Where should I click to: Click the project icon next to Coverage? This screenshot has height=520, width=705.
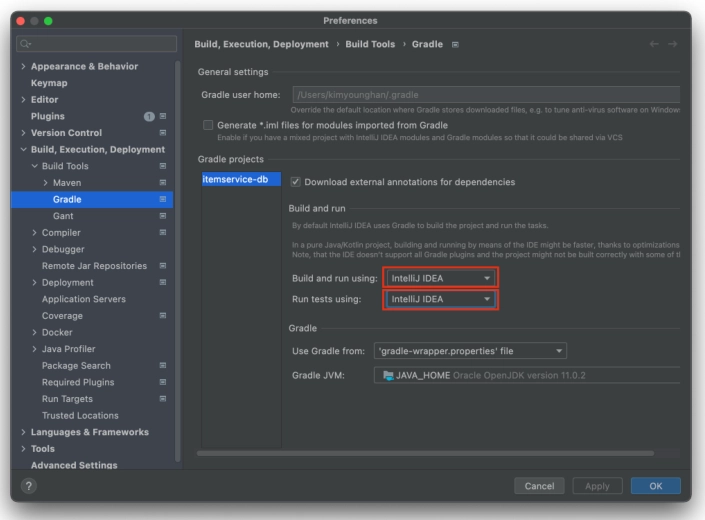tap(163, 316)
